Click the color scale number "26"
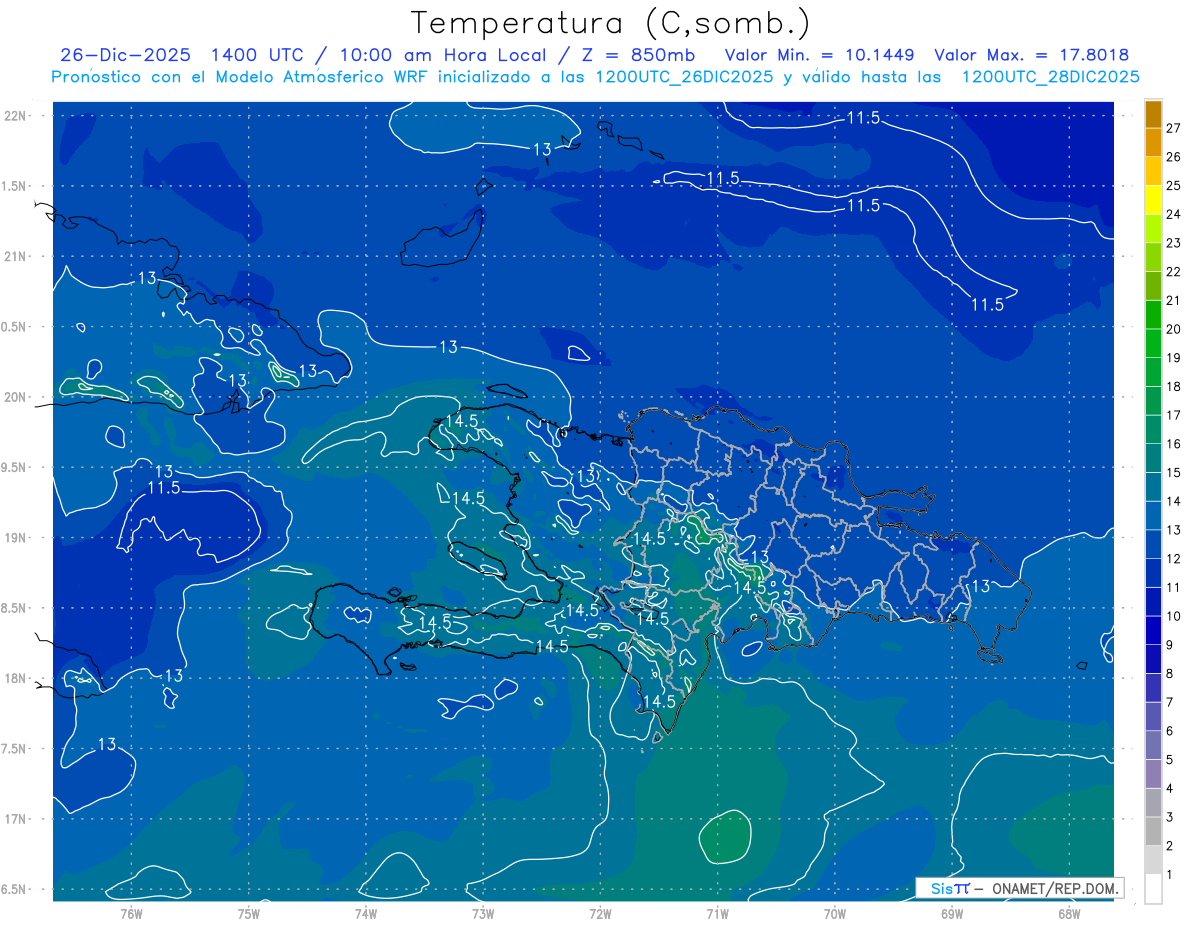The width and height of the screenshot is (1200, 927). pyautogui.click(x=1174, y=157)
